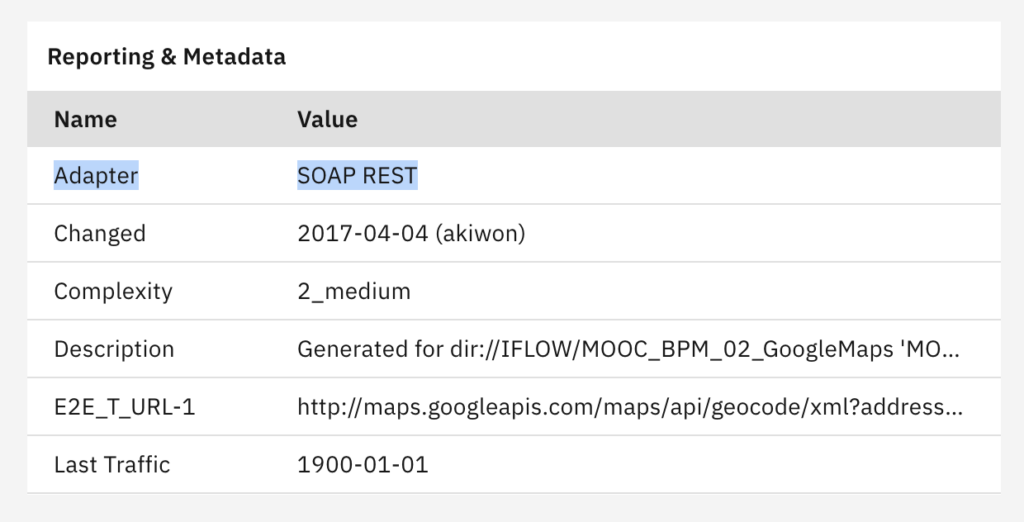1024x522 pixels.
Task: Open the maps.googleapis.com geocode URL value
Action: pyautogui.click(x=630, y=407)
